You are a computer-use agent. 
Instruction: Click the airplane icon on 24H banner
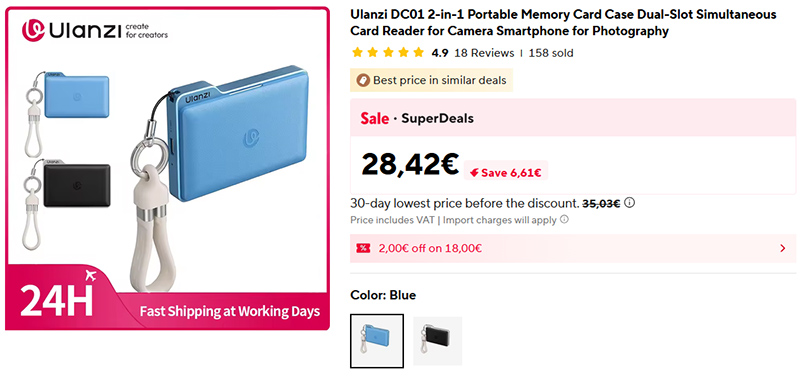[91, 276]
